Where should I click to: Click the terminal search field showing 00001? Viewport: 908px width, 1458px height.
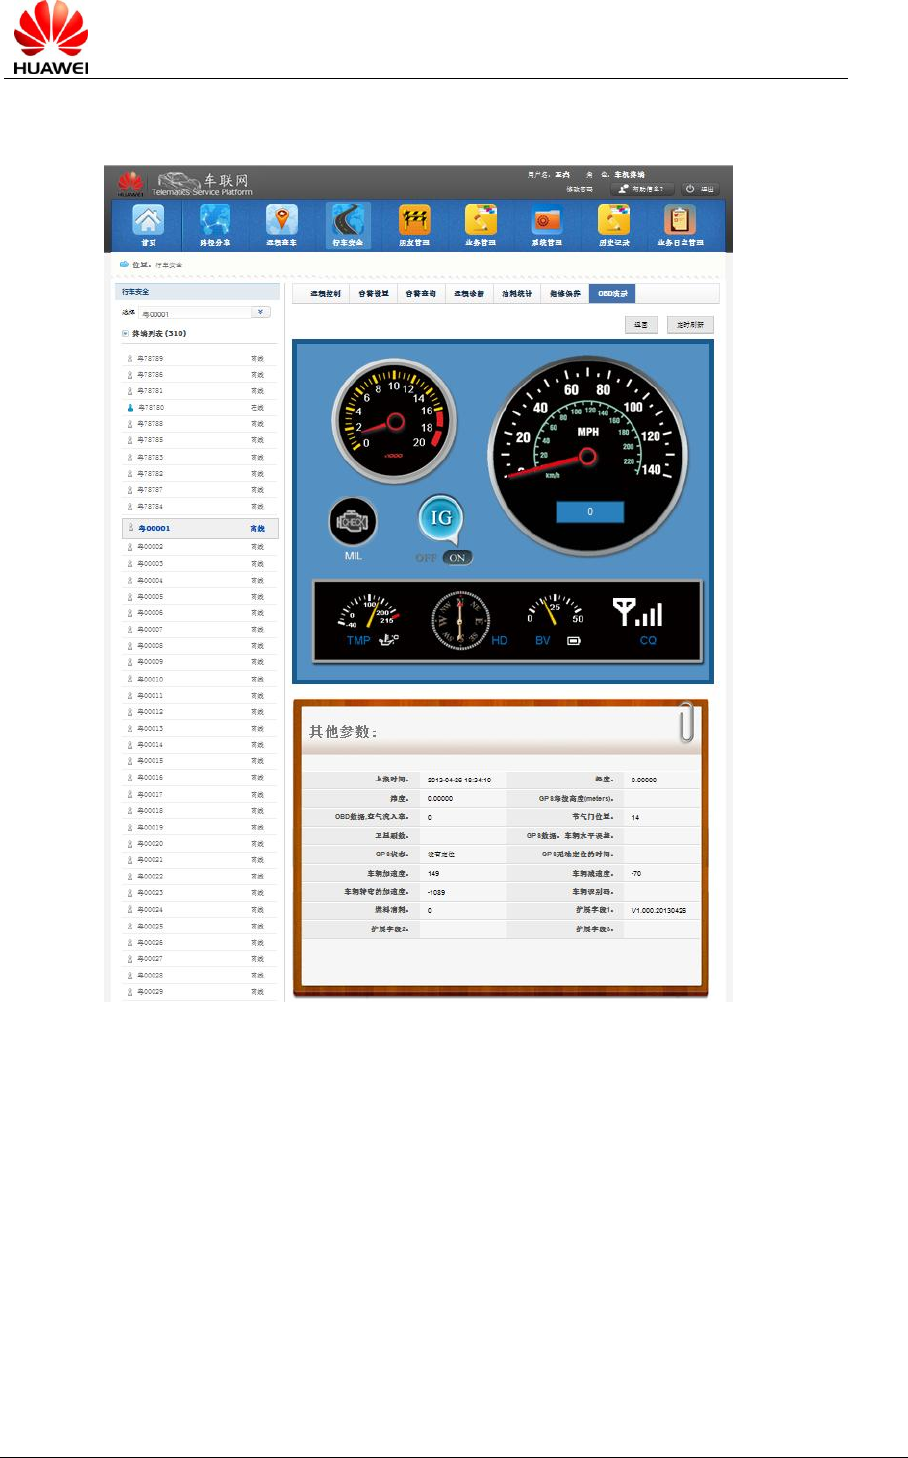click(x=195, y=313)
